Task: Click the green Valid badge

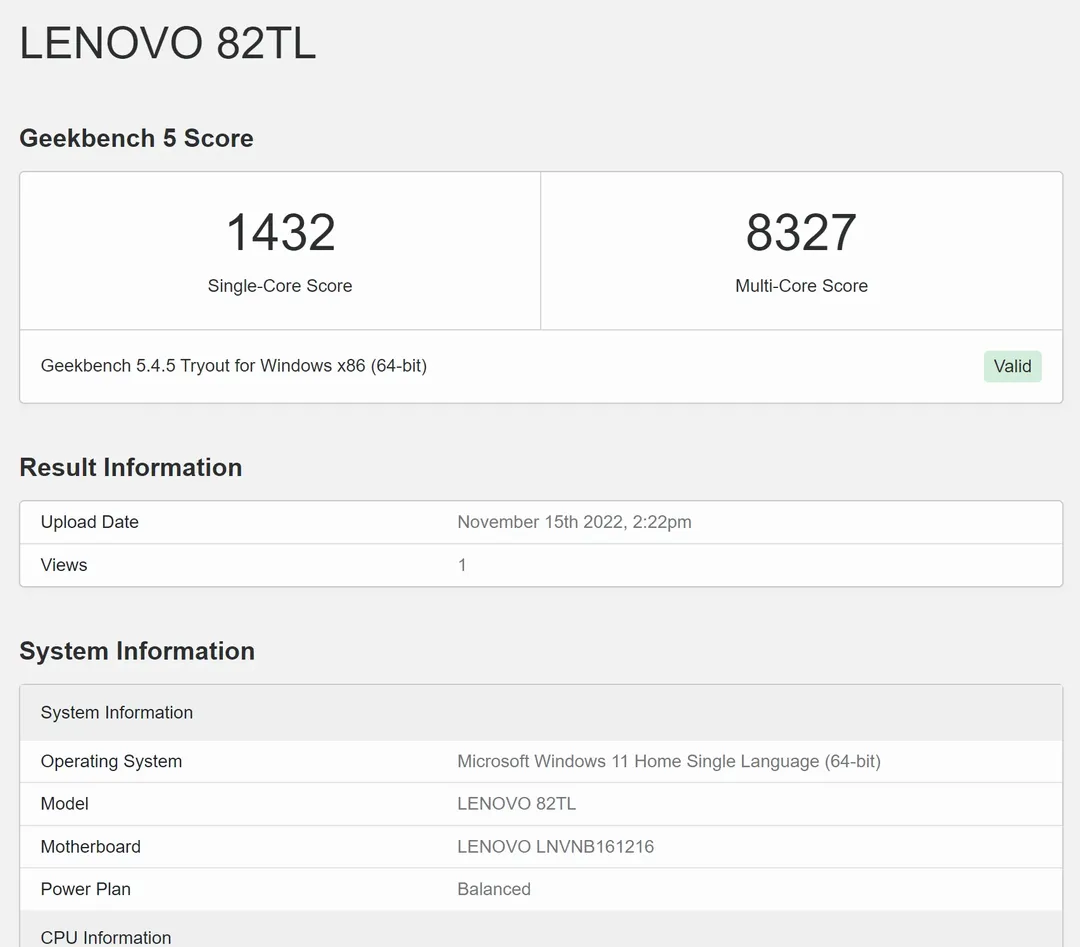Action: tap(1012, 366)
